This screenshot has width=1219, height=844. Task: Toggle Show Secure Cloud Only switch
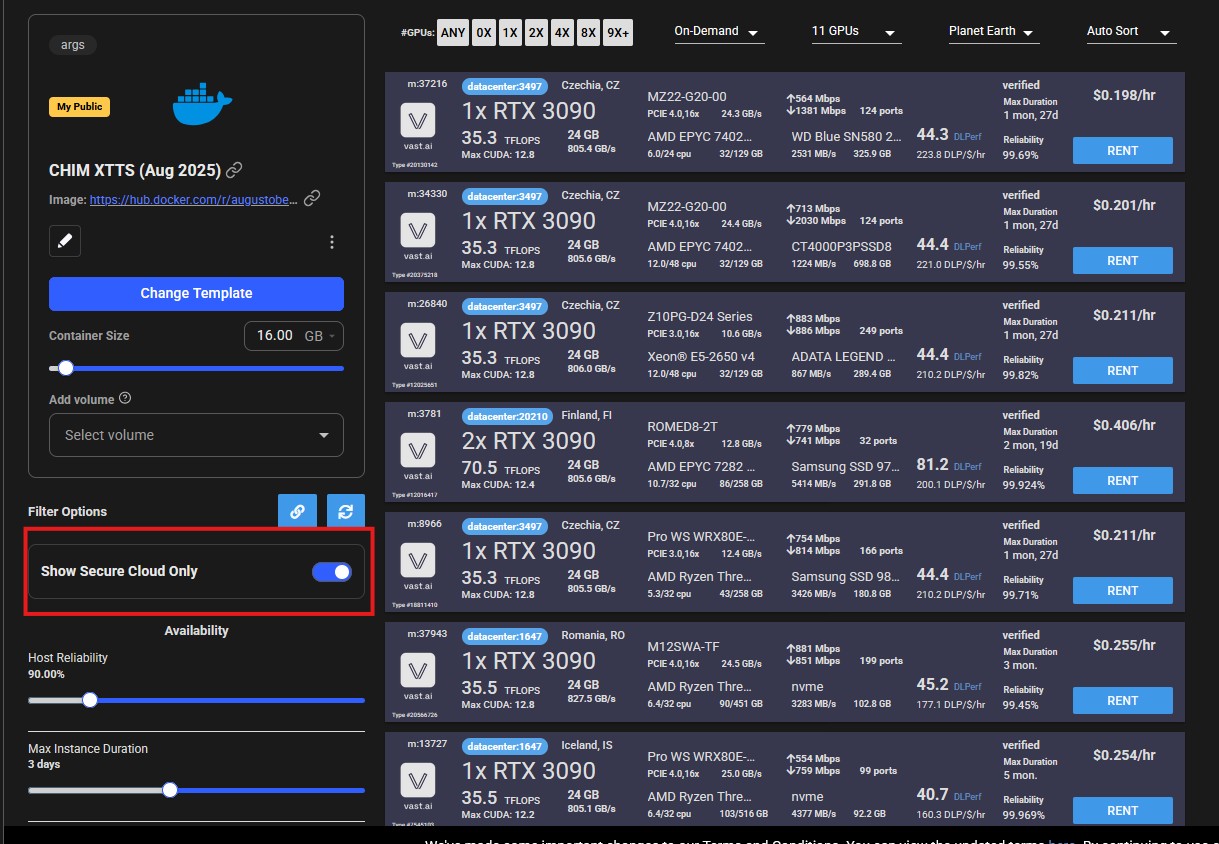pos(332,571)
